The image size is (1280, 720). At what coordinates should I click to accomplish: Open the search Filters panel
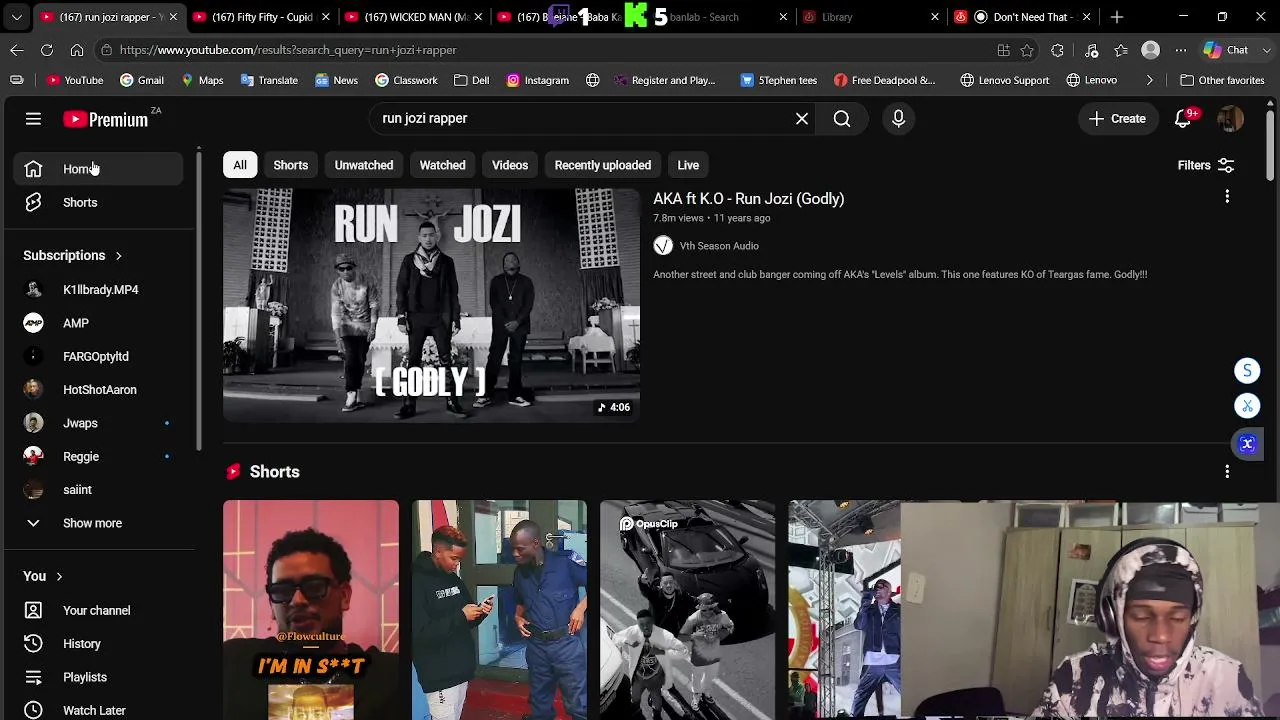pos(1206,165)
